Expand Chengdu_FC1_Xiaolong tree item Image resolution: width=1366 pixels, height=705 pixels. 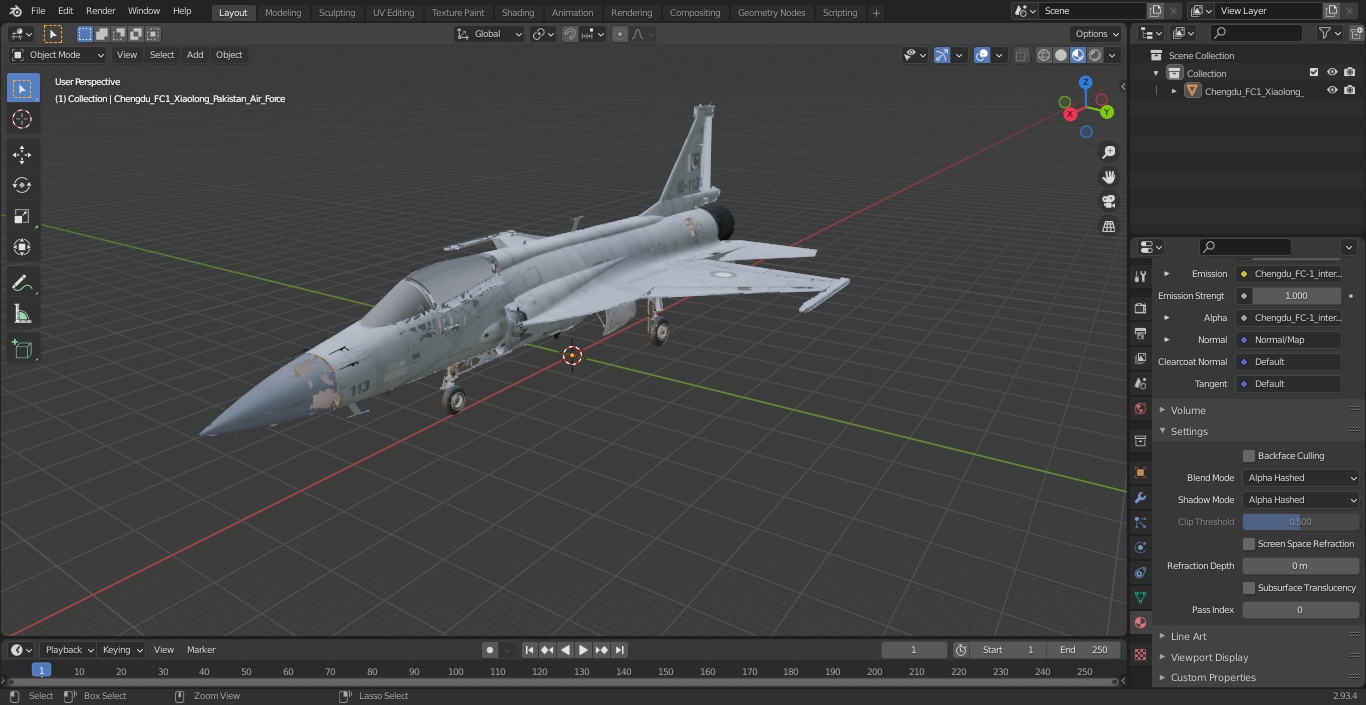[x=1174, y=91]
